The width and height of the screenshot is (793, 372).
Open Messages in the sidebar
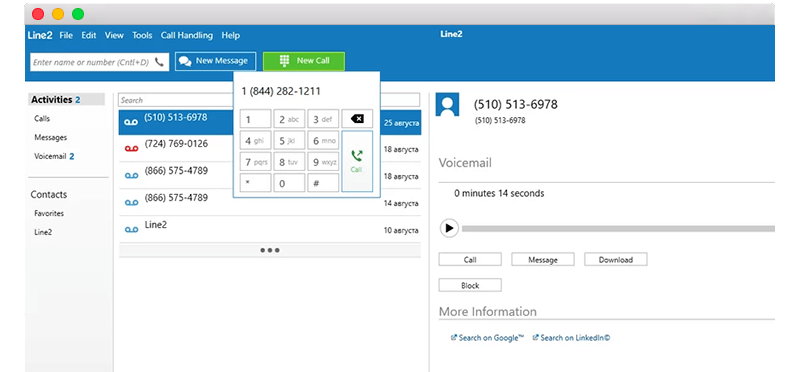pyautogui.click(x=51, y=137)
